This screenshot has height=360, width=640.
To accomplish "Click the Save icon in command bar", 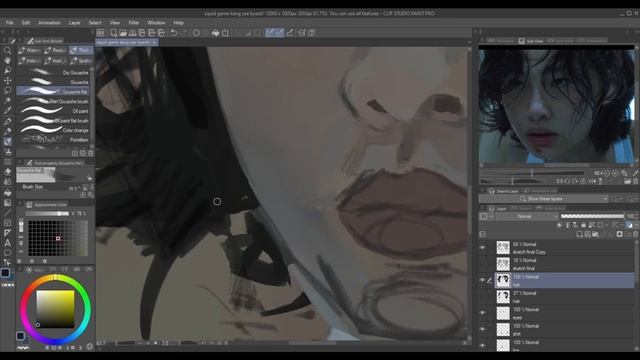I will [x=132, y=33].
